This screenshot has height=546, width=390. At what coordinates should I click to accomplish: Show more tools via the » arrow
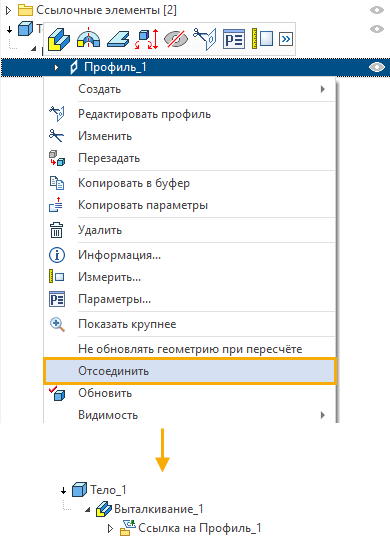[286, 39]
